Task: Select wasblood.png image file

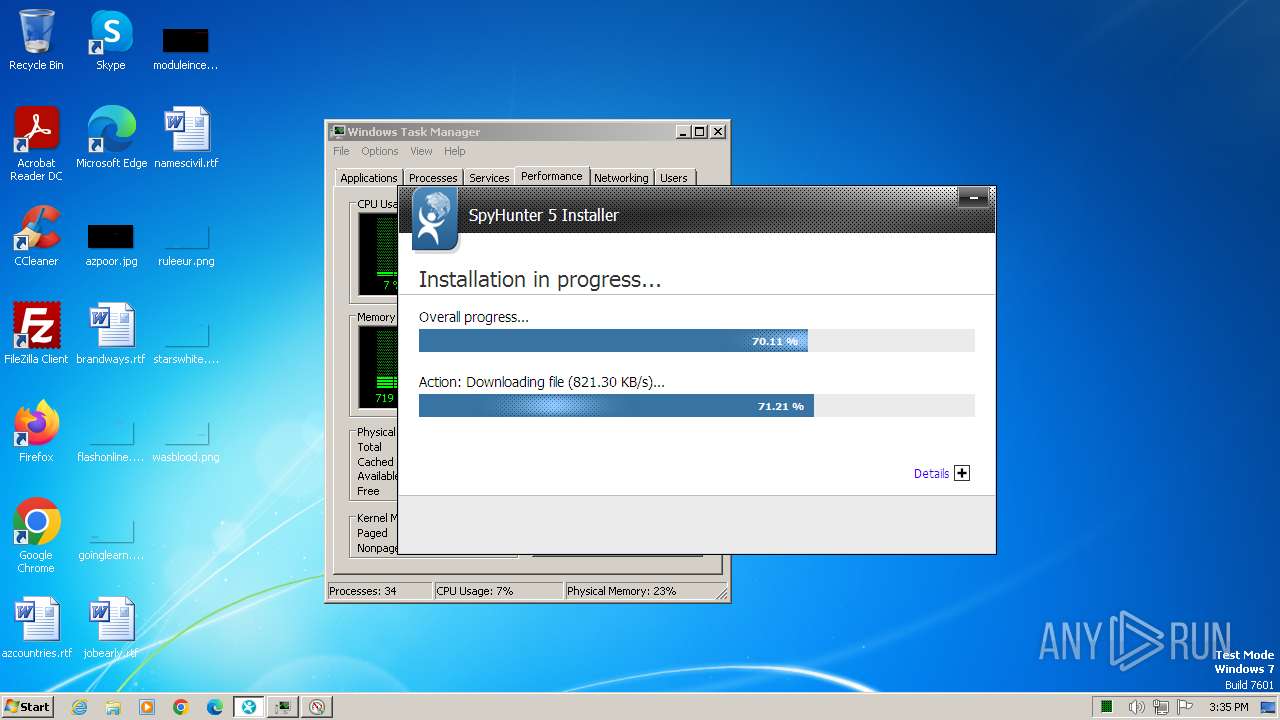Action: (x=186, y=441)
